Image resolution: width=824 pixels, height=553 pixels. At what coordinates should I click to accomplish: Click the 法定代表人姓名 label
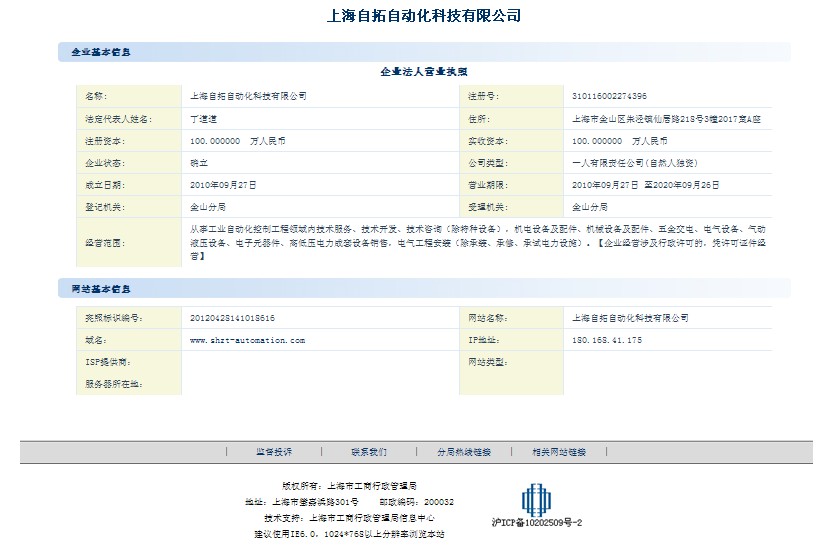119,119
